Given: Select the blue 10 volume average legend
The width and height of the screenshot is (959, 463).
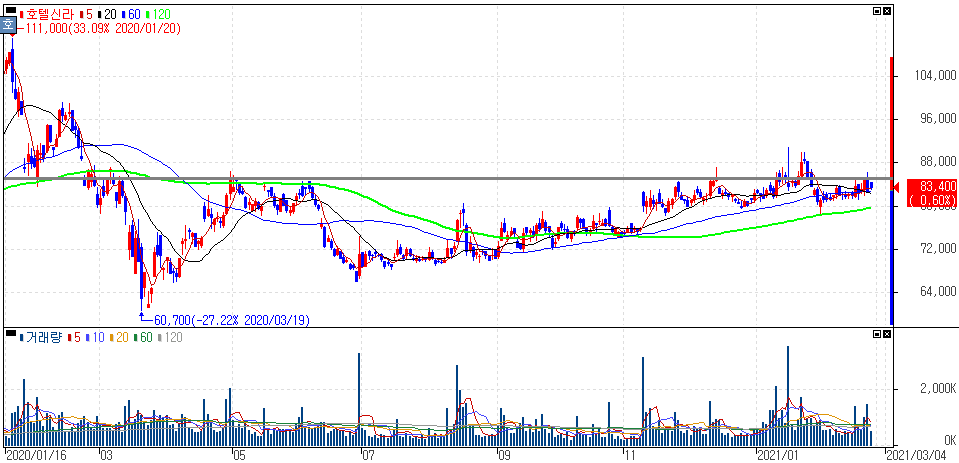Looking at the screenshot, I should tap(96, 337).
